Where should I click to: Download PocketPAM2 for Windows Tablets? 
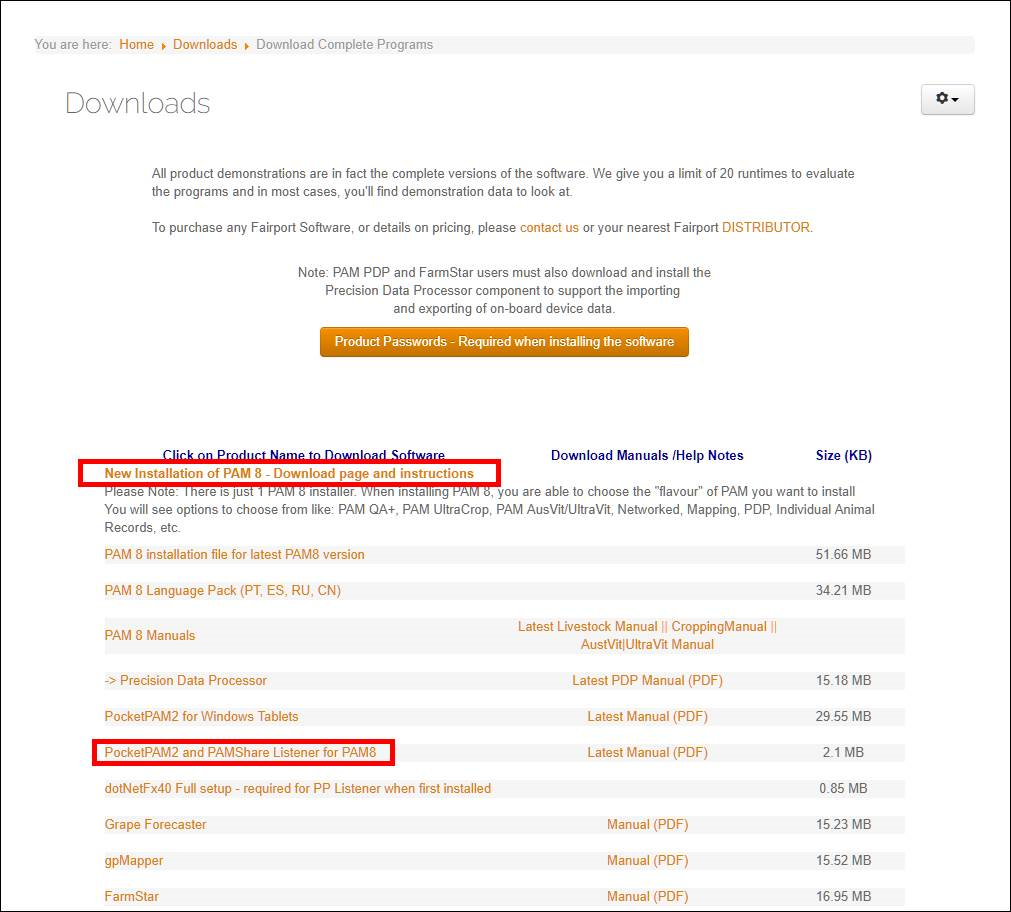pos(201,717)
